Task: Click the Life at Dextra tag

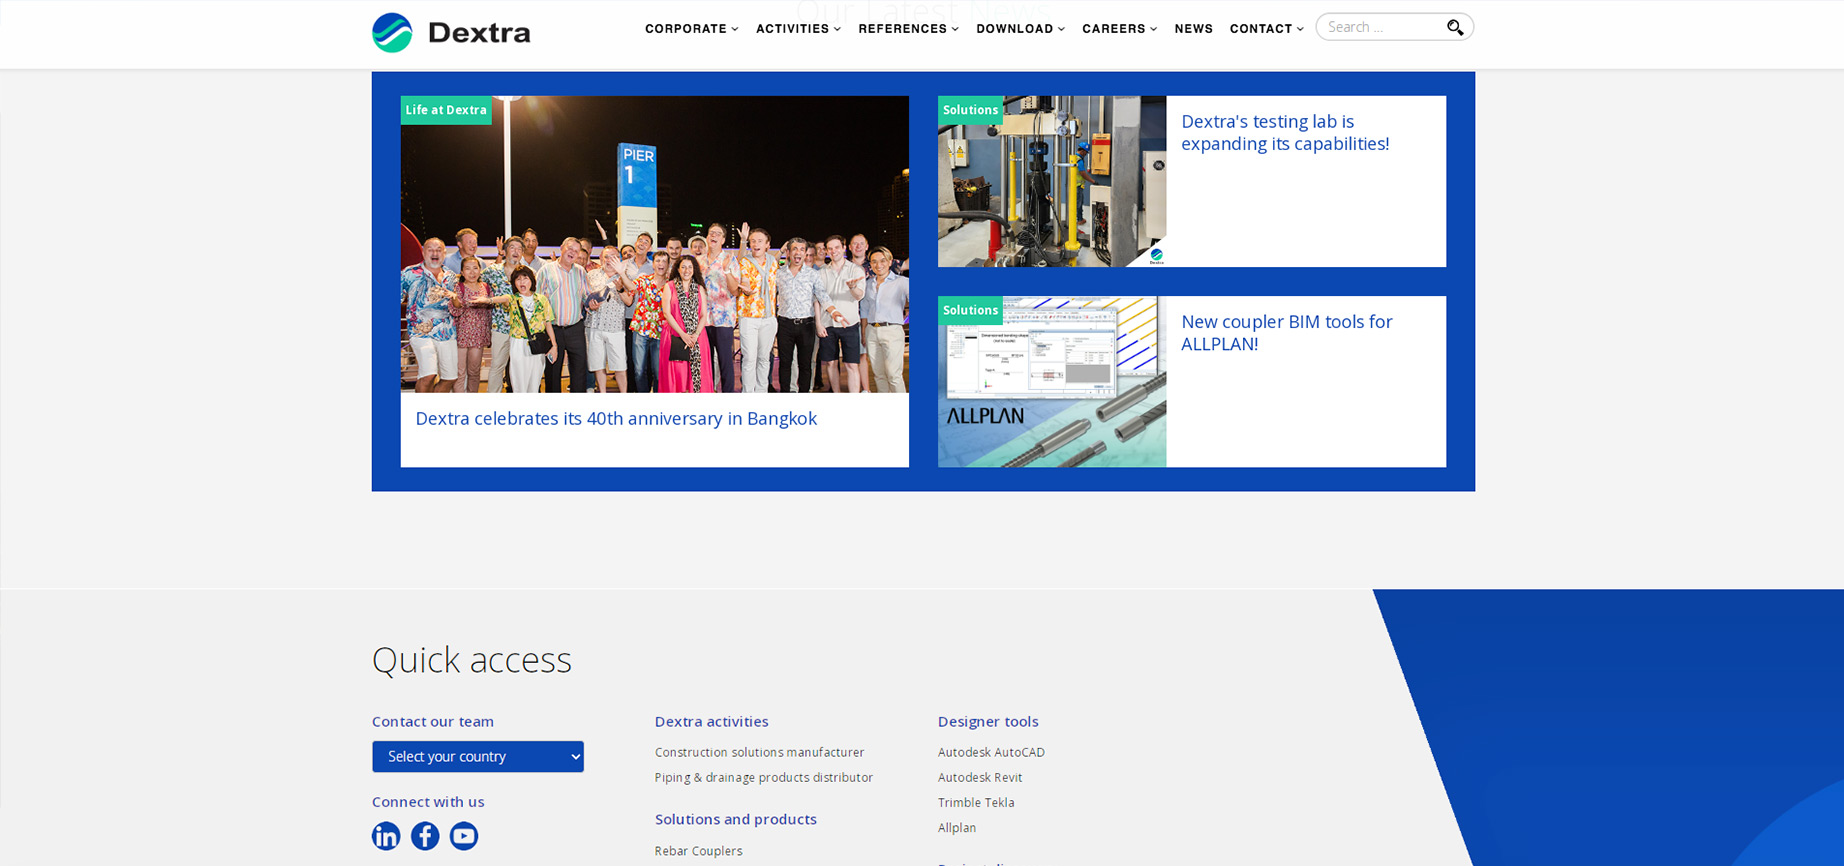Action: coord(446,110)
